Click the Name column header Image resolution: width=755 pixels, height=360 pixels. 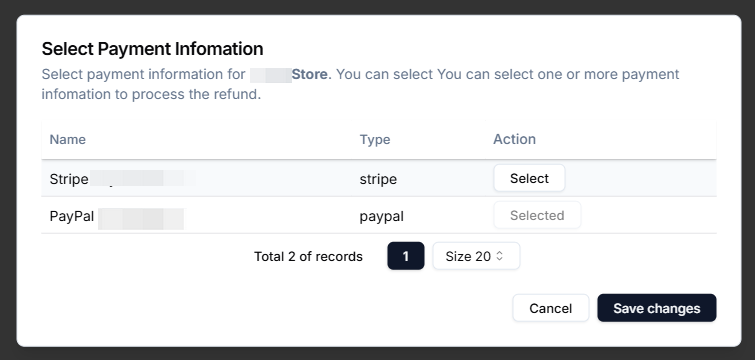click(x=67, y=140)
